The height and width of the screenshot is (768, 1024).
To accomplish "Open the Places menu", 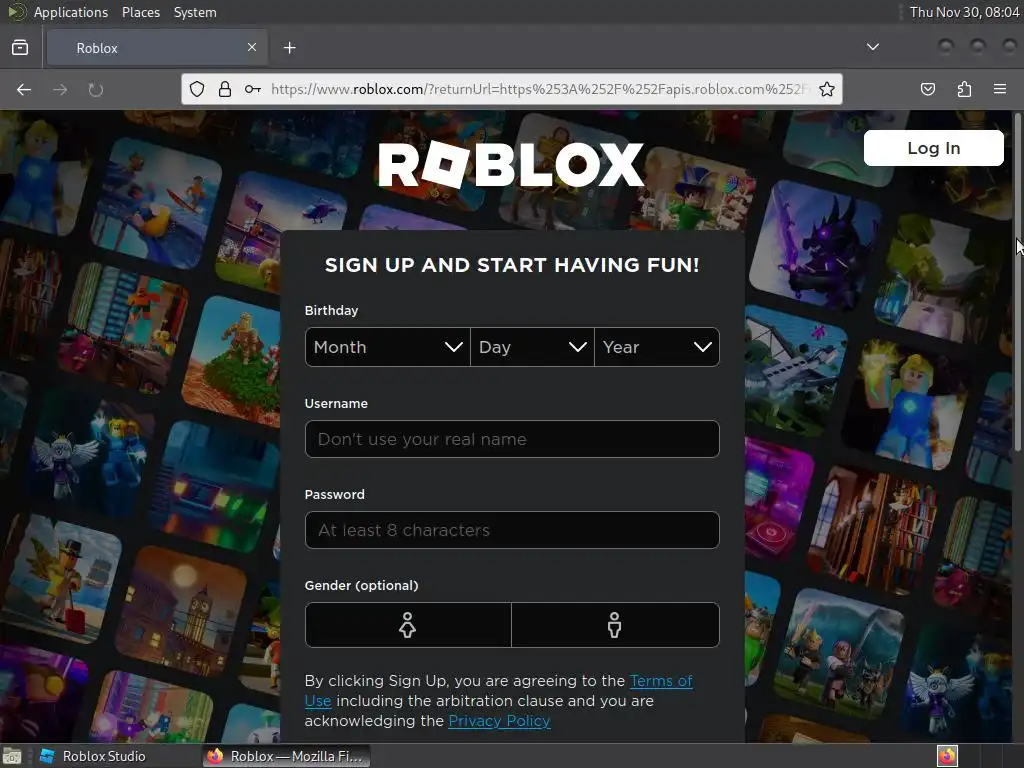I will (x=140, y=12).
